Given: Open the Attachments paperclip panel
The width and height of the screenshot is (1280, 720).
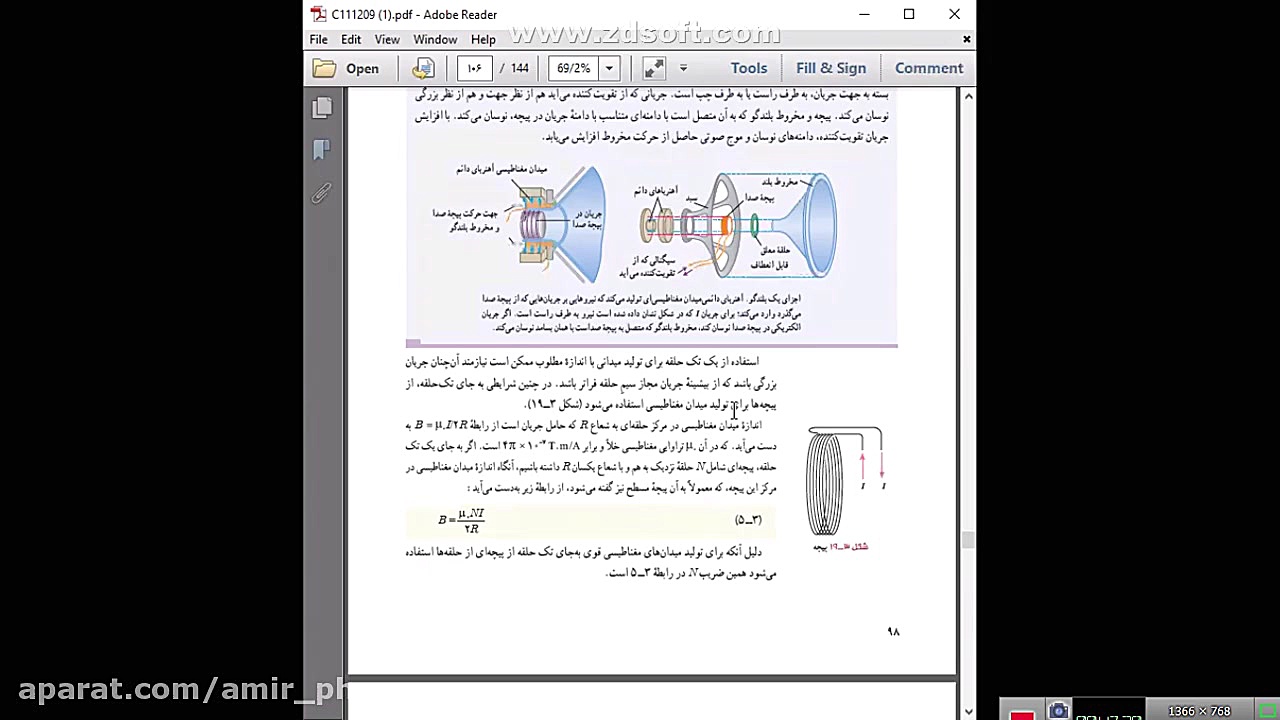Looking at the screenshot, I should click(322, 193).
